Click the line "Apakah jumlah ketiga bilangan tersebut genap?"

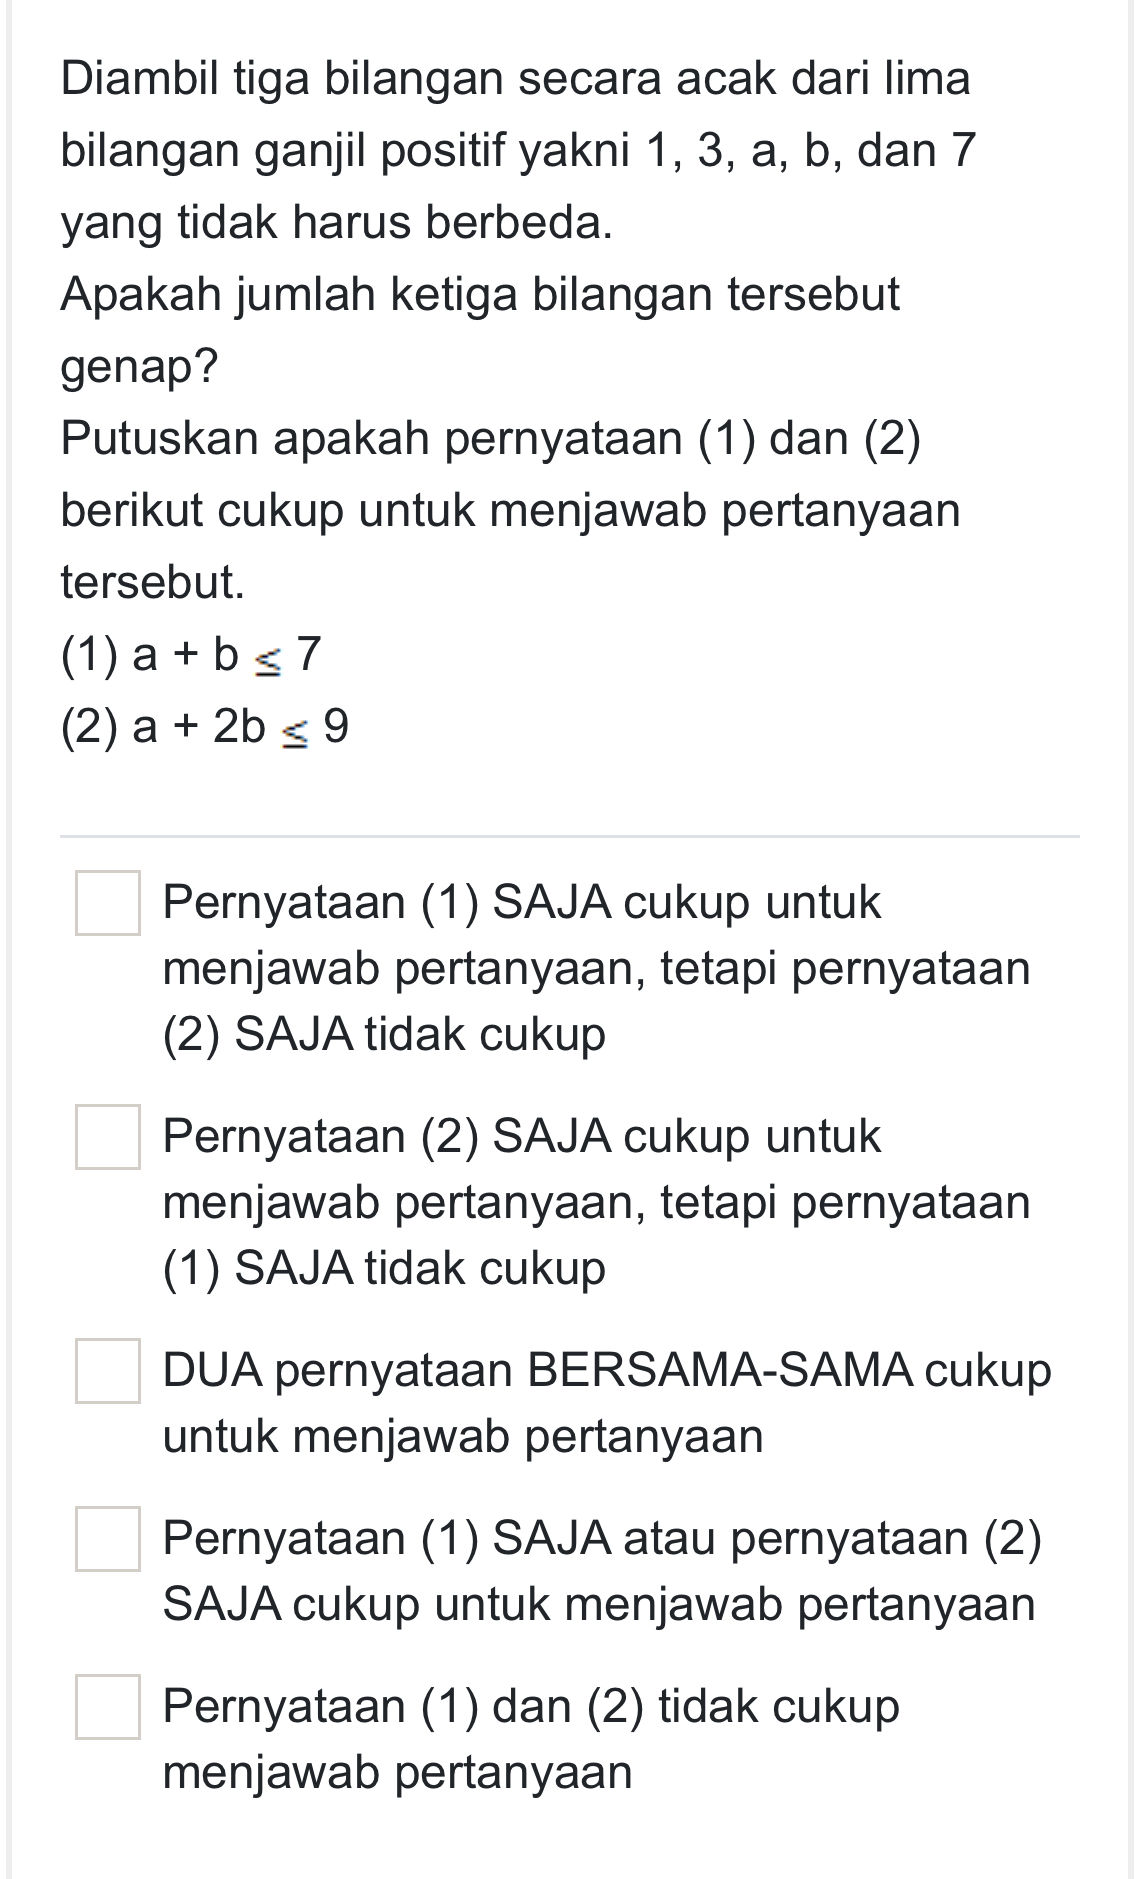tap(480, 294)
